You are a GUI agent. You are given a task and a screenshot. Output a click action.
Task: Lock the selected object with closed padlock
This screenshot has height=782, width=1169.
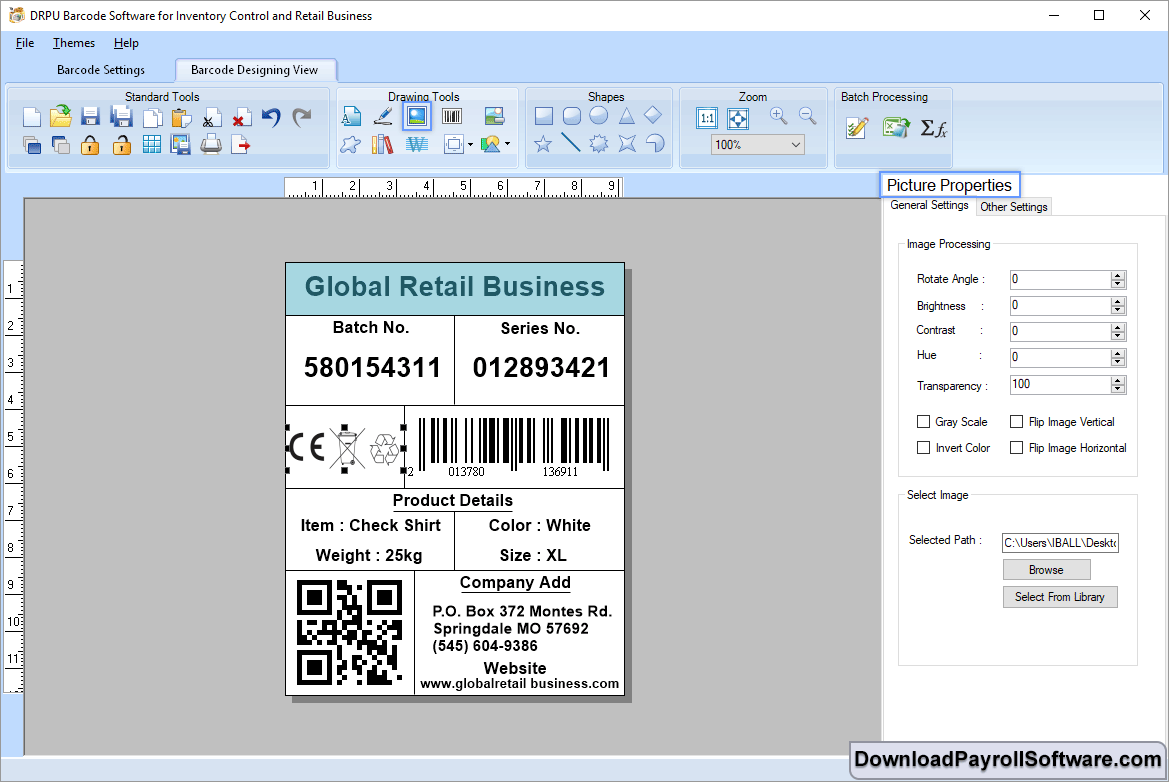(x=90, y=145)
